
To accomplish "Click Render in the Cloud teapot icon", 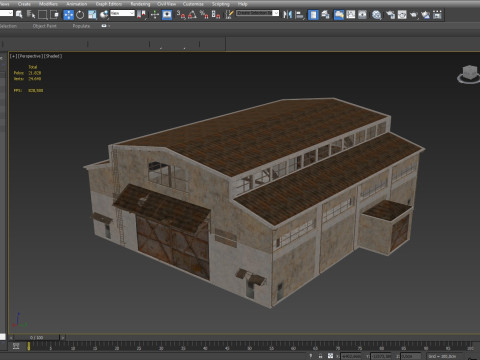I will point(426,15).
